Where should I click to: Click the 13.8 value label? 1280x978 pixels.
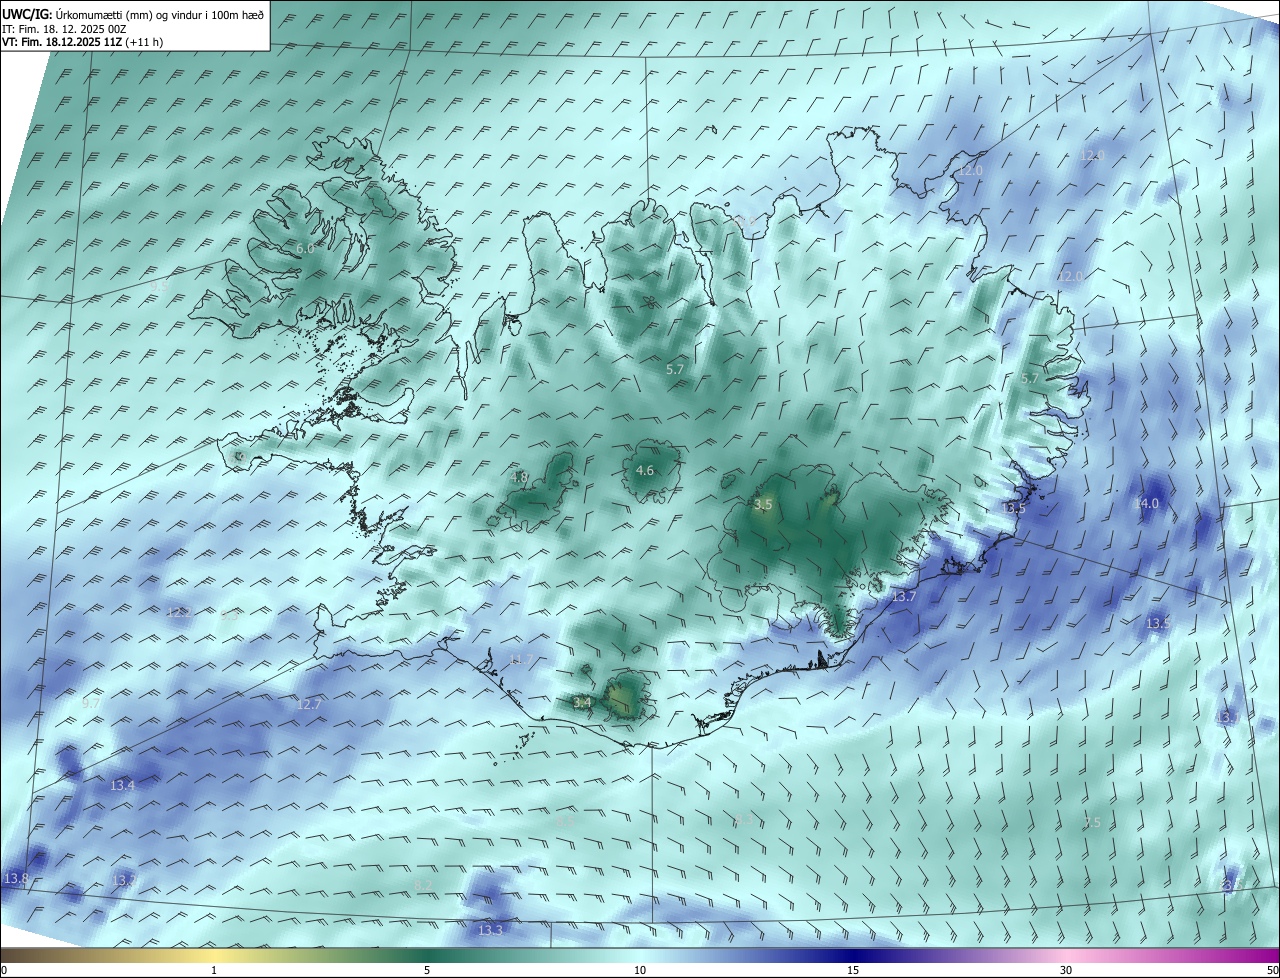[16, 879]
